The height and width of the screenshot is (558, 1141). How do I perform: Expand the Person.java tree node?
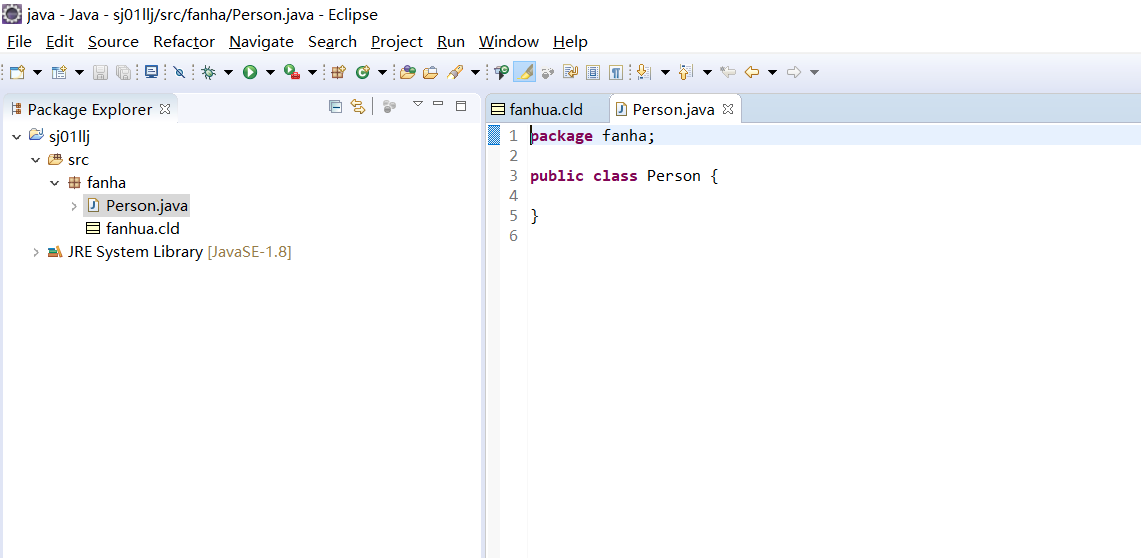pyautogui.click(x=73, y=206)
